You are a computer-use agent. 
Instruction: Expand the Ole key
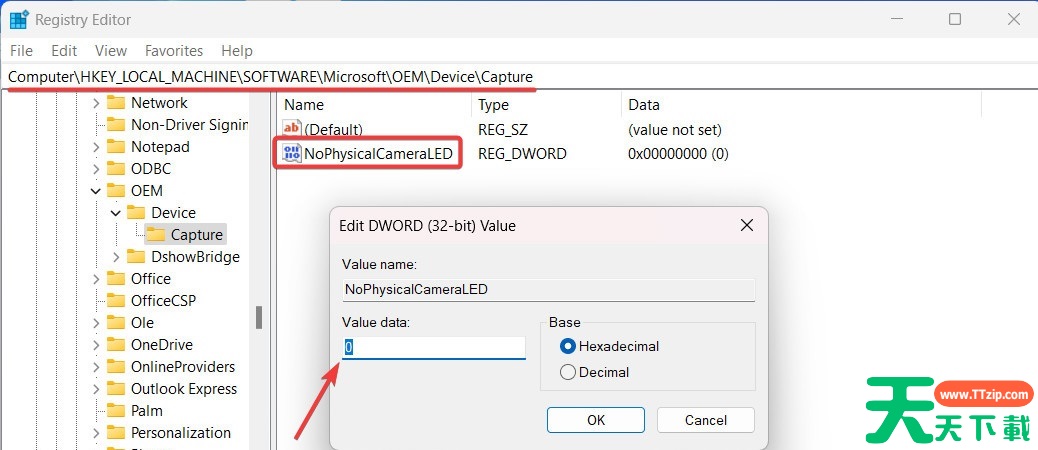click(x=96, y=323)
